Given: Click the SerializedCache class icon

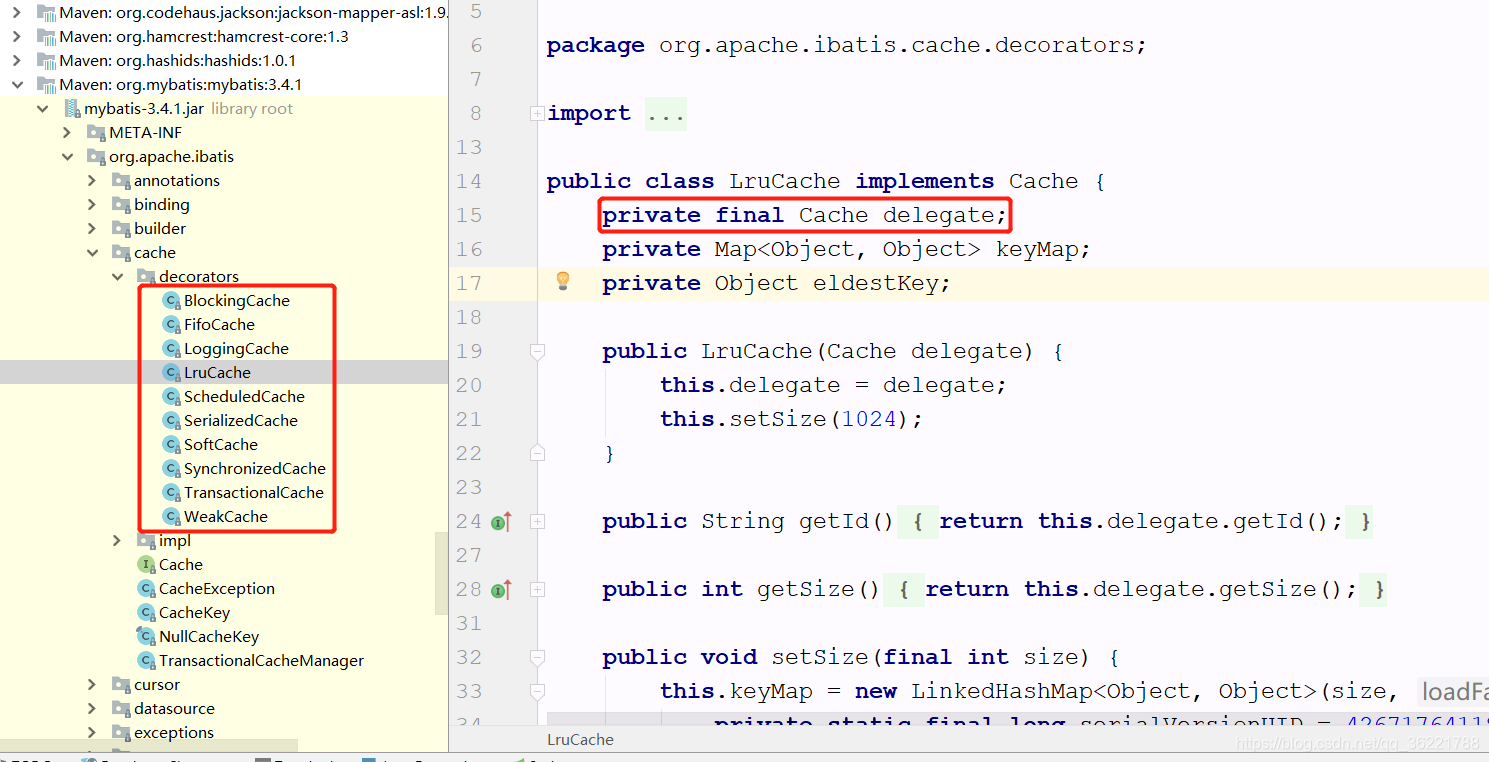Looking at the screenshot, I should 171,420.
